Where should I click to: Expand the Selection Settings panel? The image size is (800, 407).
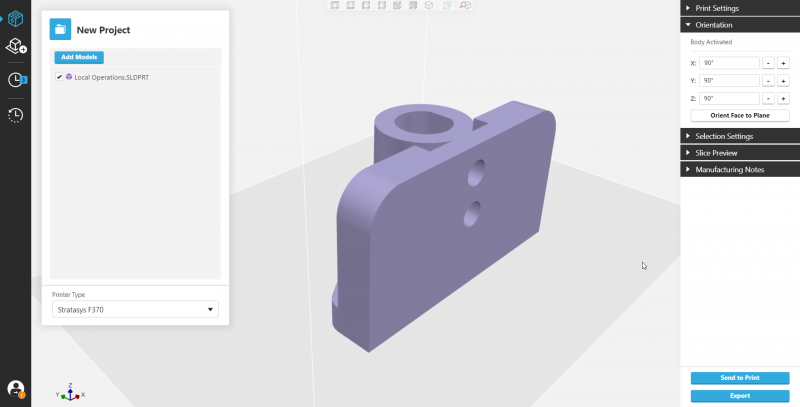click(740, 136)
